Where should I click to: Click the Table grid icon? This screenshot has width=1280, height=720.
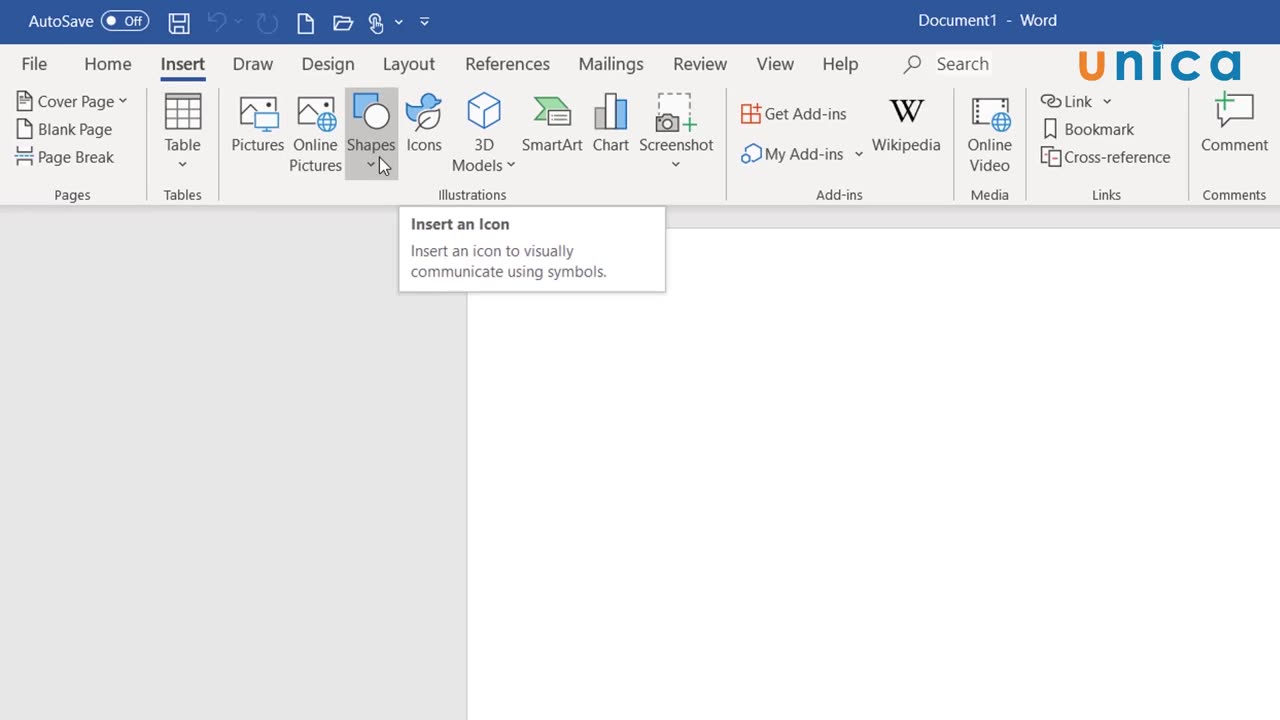click(x=183, y=112)
